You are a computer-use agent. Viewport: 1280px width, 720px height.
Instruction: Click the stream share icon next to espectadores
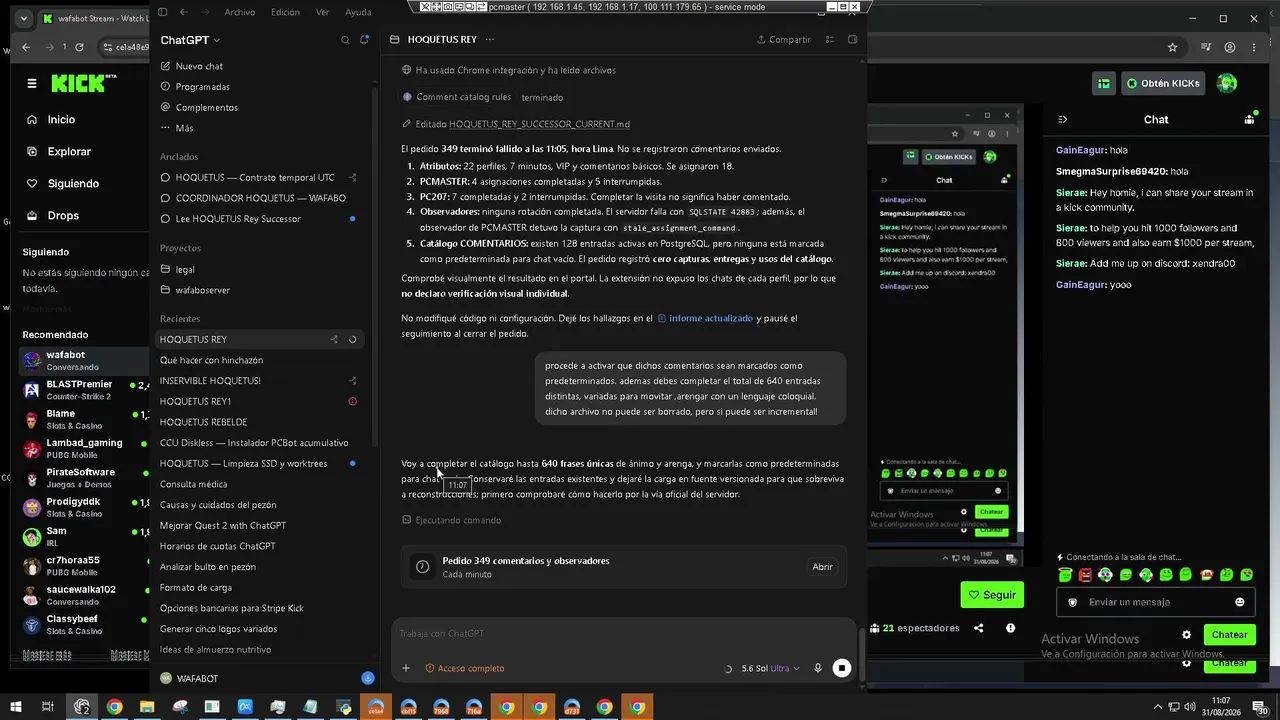click(978, 628)
